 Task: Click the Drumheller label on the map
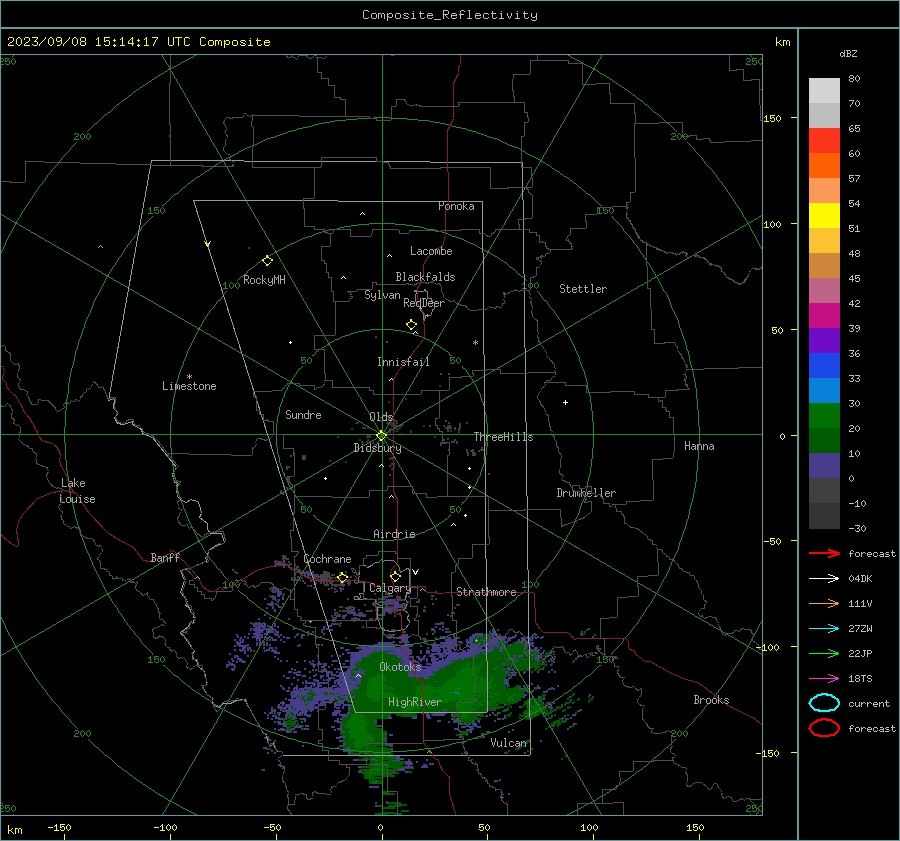586,493
